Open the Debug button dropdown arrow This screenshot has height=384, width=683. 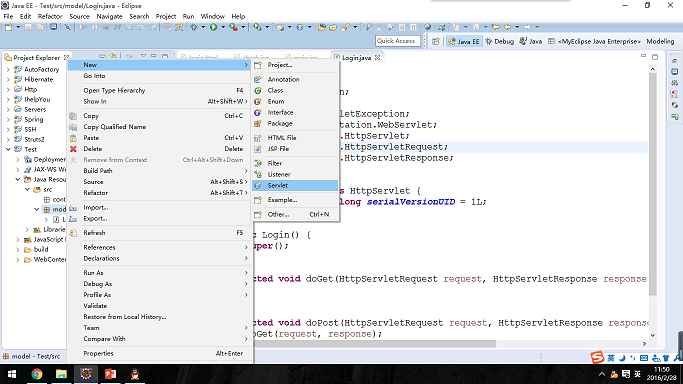203,27
